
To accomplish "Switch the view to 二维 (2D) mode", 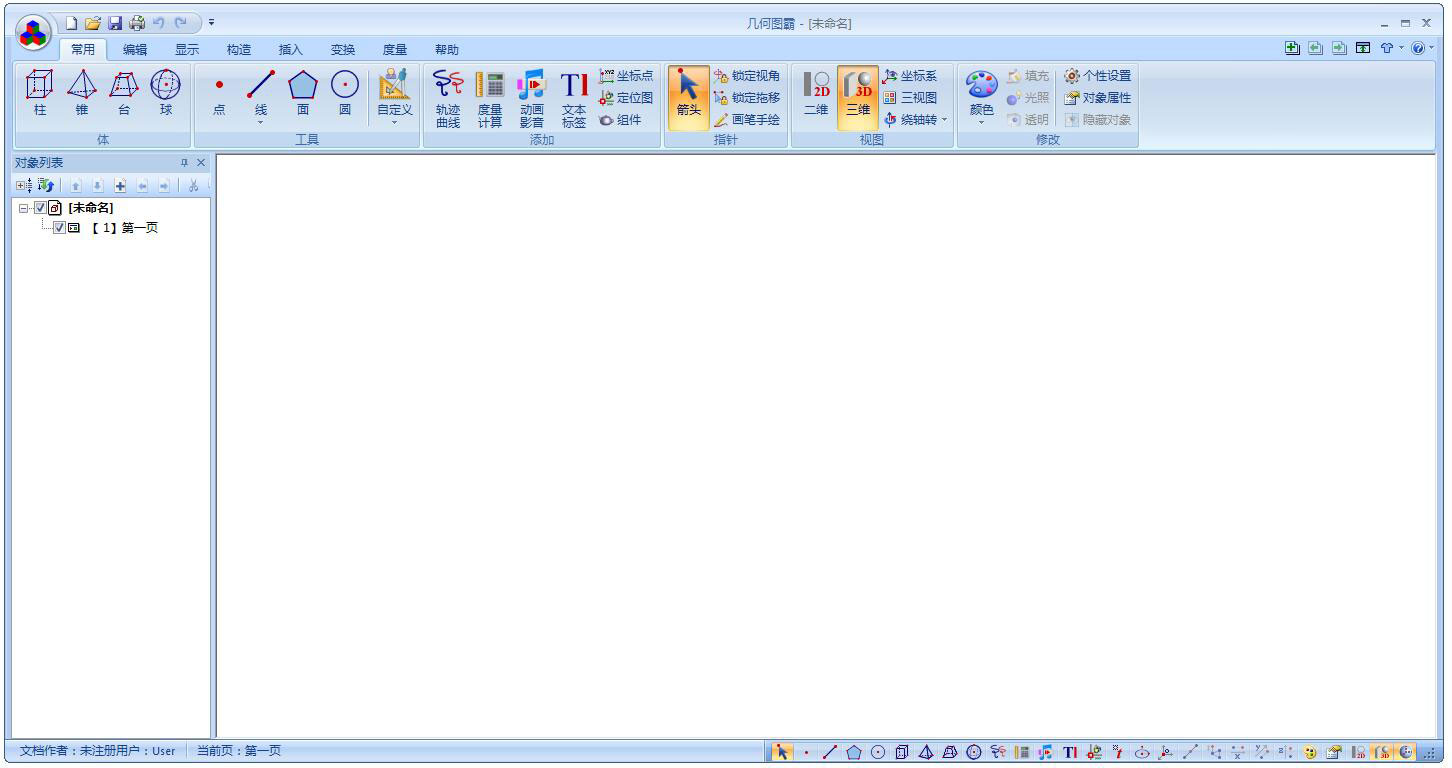I will 816,93.
